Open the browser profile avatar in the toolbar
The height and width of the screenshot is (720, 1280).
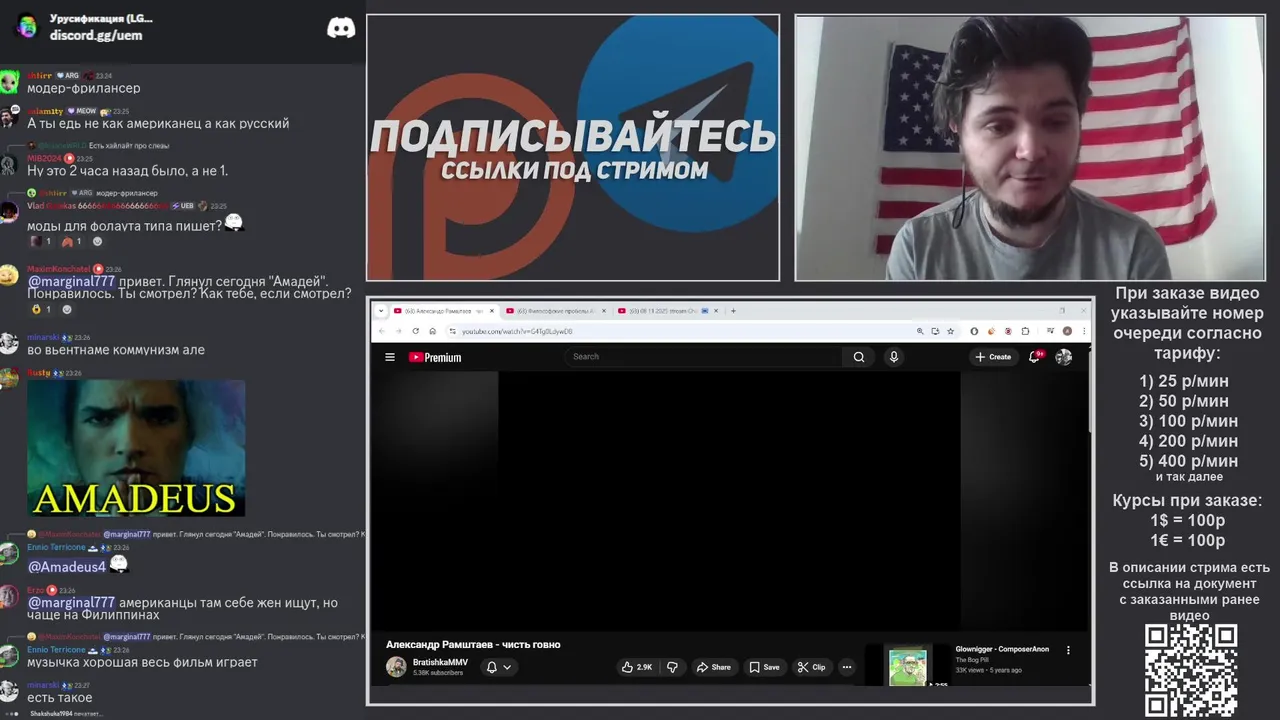1067,331
